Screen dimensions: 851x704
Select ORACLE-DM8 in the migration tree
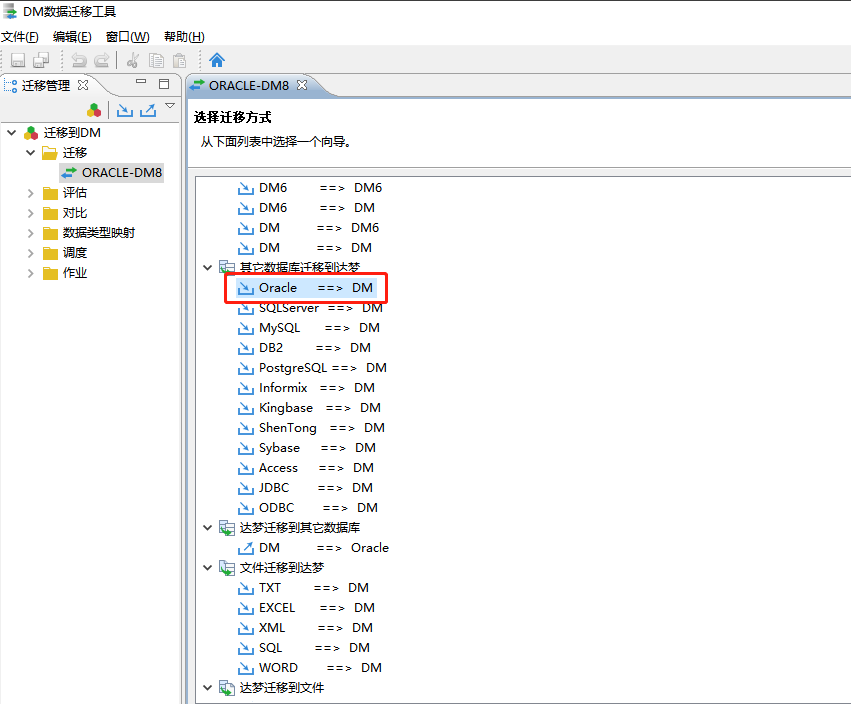pyautogui.click(x=112, y=173)
